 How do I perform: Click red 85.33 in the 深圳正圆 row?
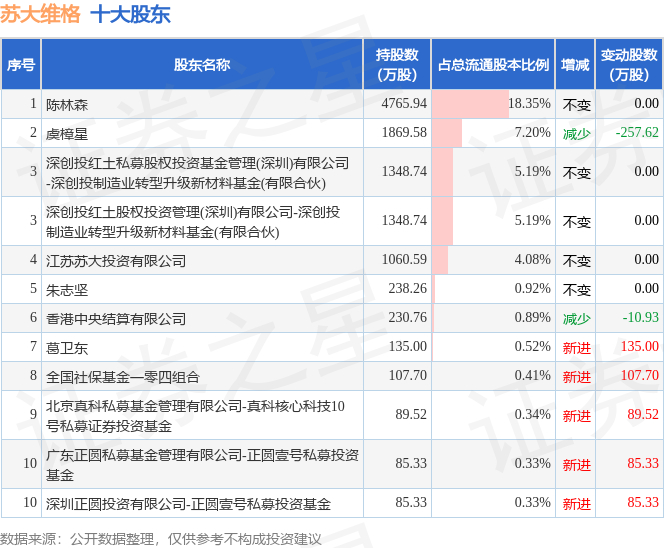pos(643,503)
